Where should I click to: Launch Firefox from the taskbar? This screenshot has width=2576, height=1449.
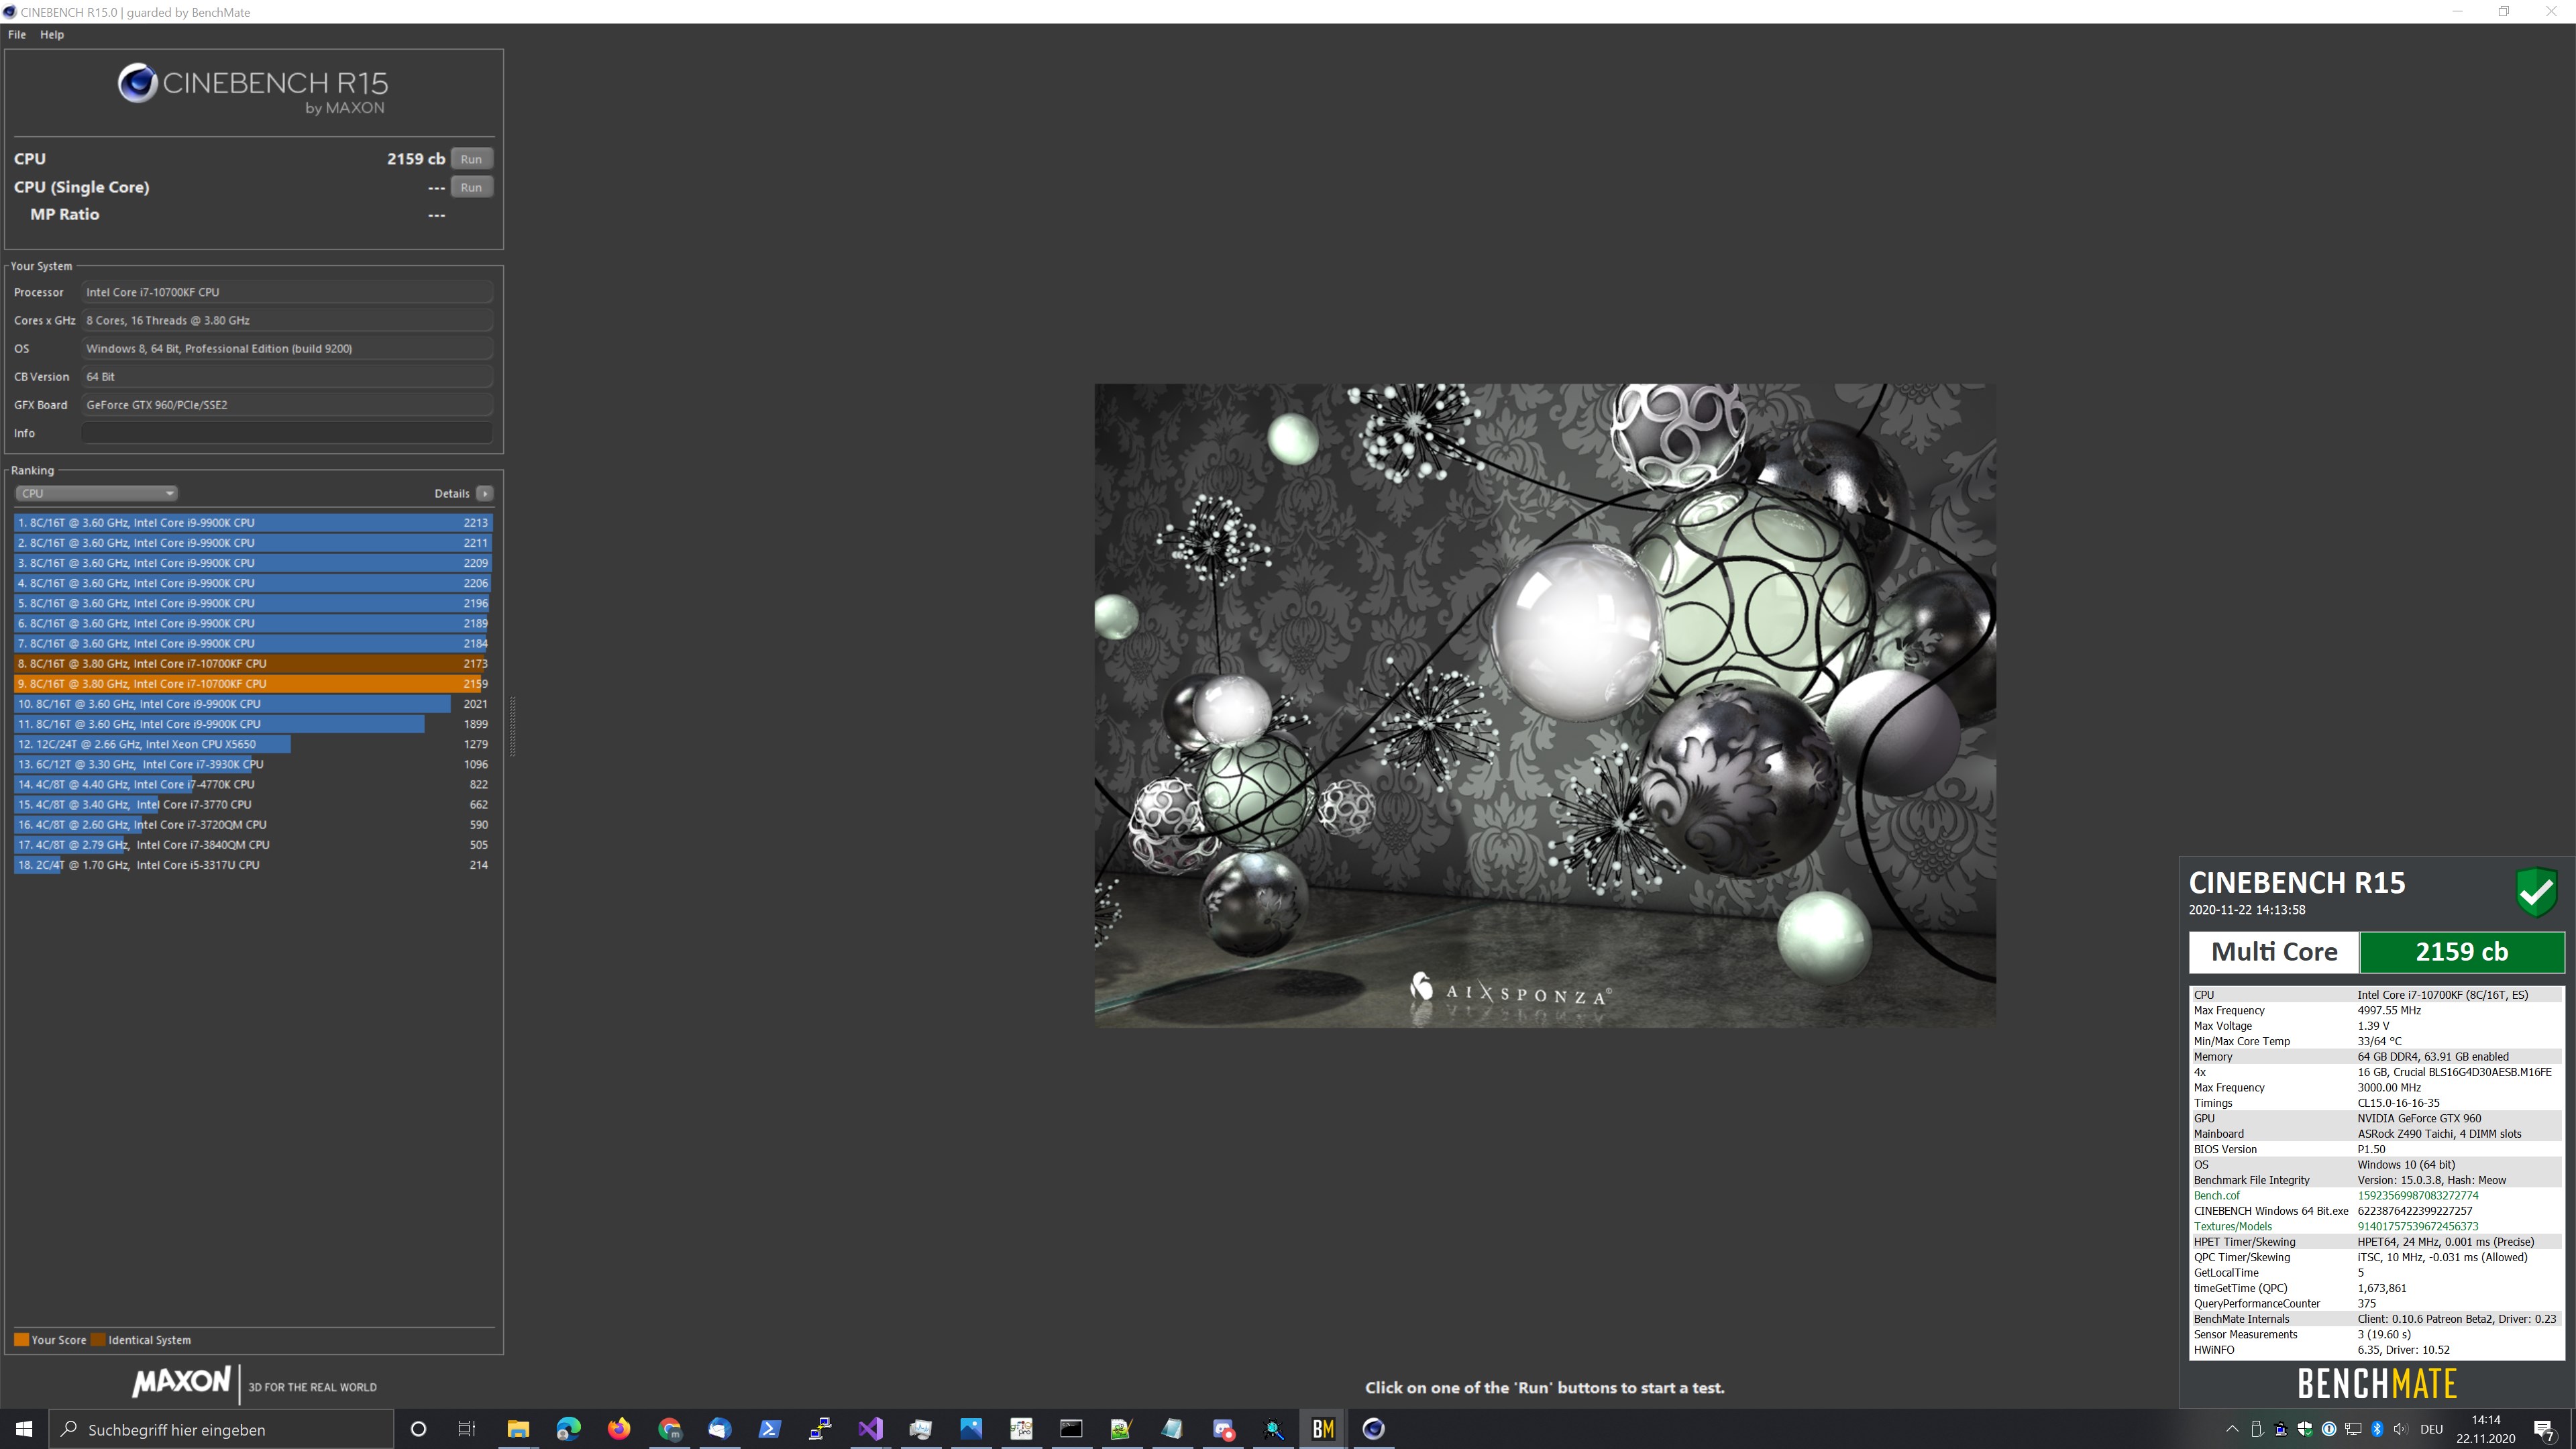pos(619,1429)
